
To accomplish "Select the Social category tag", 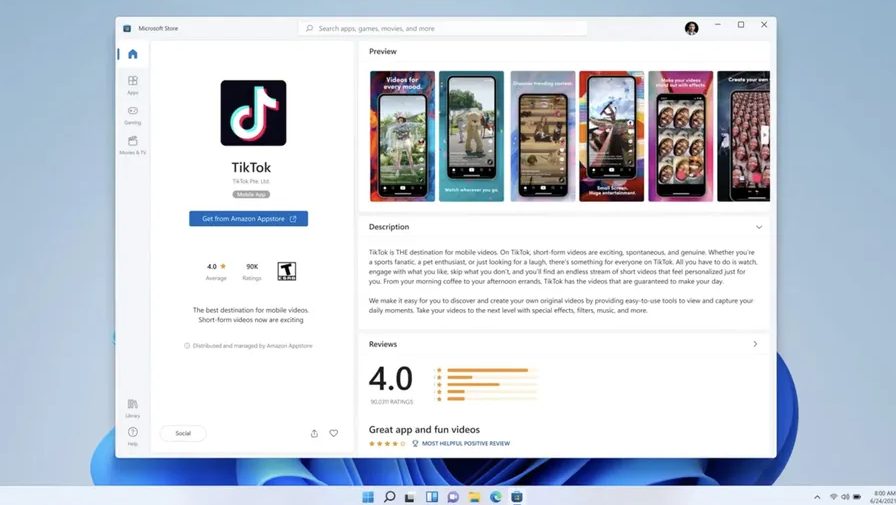I will point(183,433).
